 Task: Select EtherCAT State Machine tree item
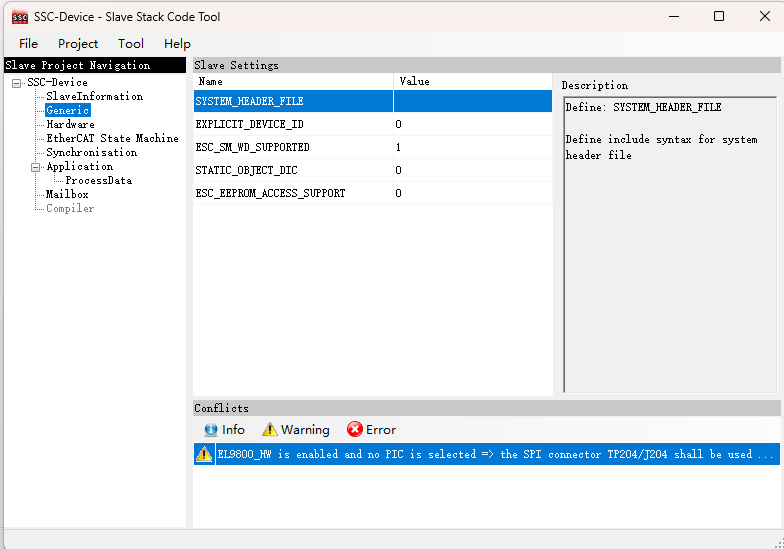pos(112,138)
